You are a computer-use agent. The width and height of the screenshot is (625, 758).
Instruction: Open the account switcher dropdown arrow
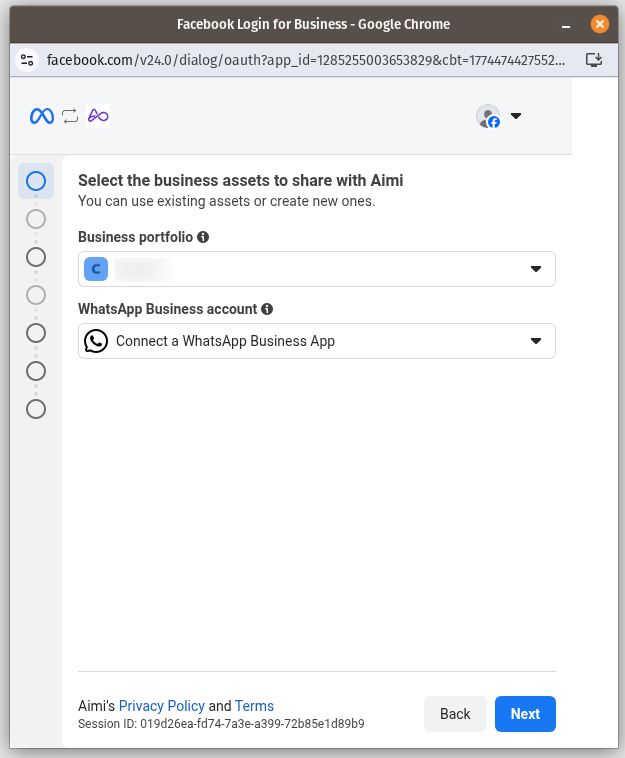click(x=516, y=116)
